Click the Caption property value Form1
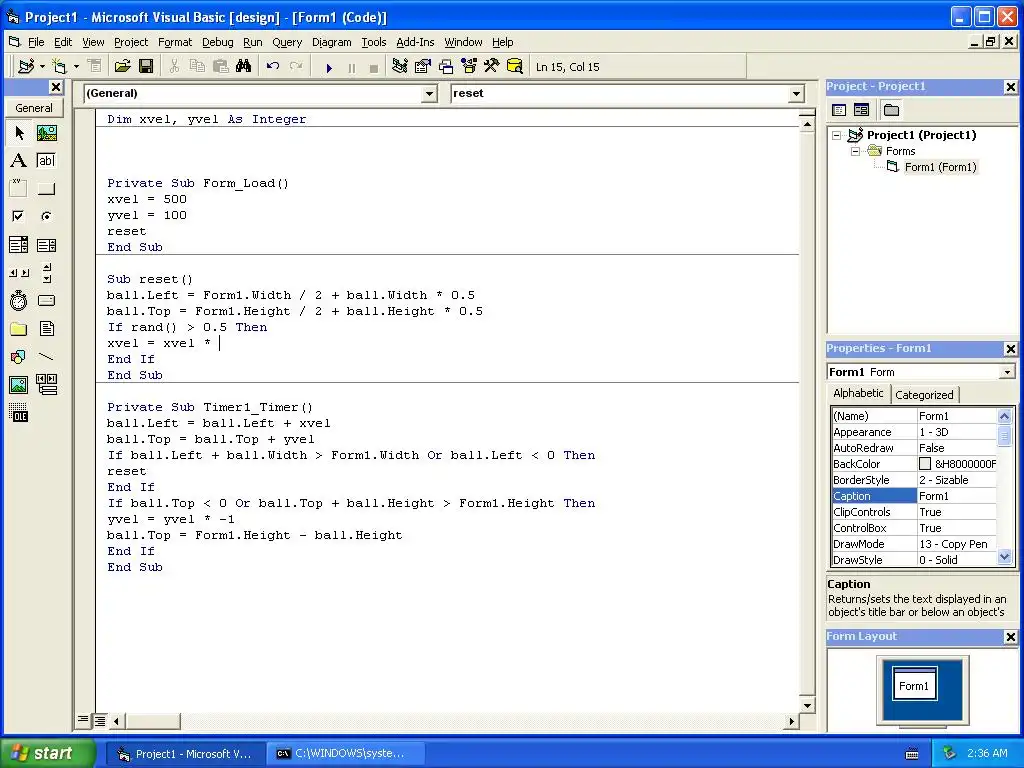The image size is (1024, 768). point(957,496)
